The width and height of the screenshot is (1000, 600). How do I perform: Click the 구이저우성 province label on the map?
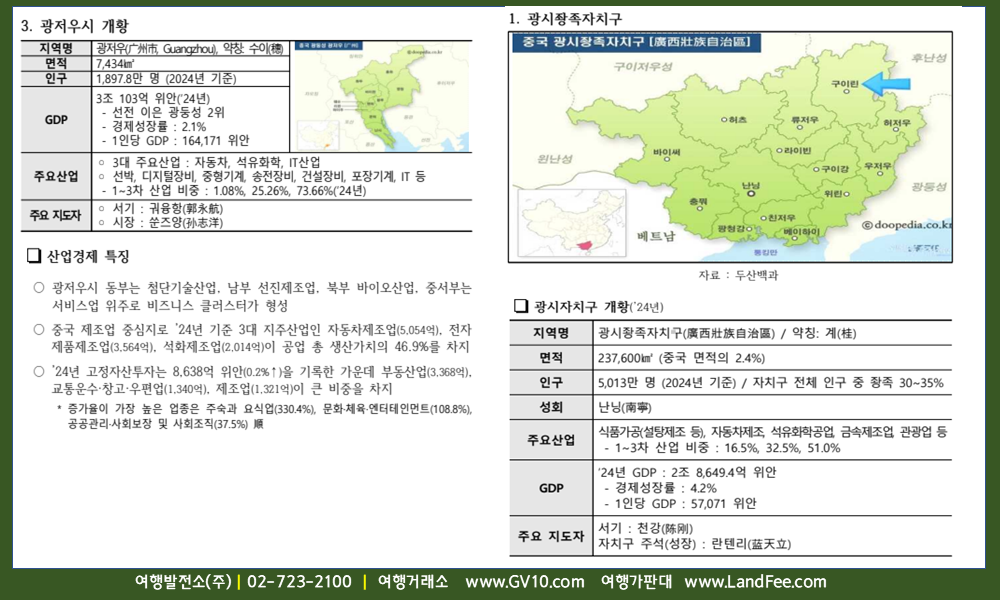[x=643, y=66]
